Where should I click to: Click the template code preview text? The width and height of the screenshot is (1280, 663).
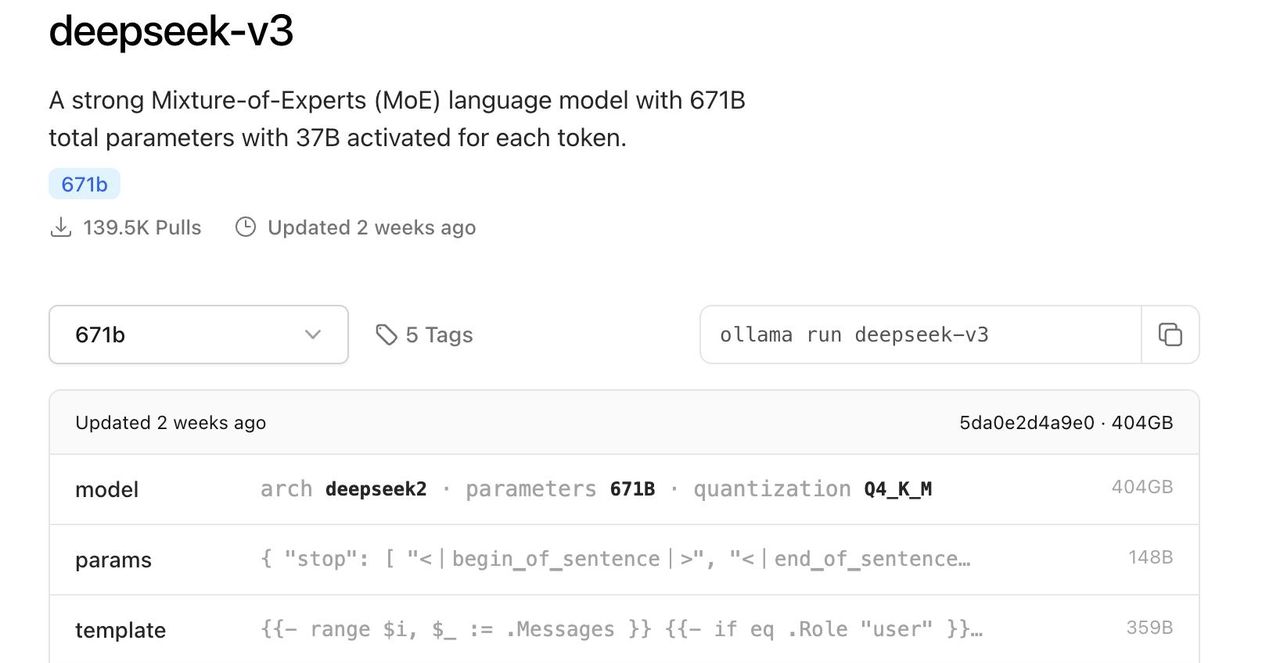[620, 629]
